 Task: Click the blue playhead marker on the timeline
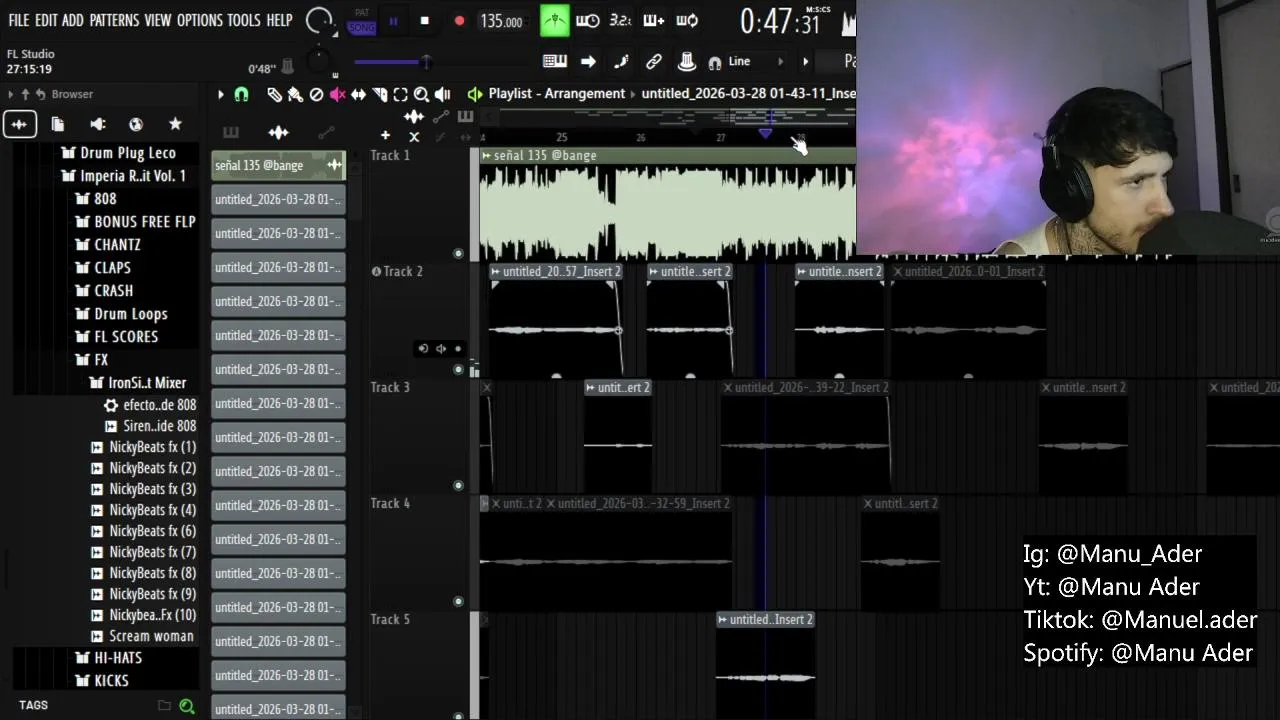point(765,133)
